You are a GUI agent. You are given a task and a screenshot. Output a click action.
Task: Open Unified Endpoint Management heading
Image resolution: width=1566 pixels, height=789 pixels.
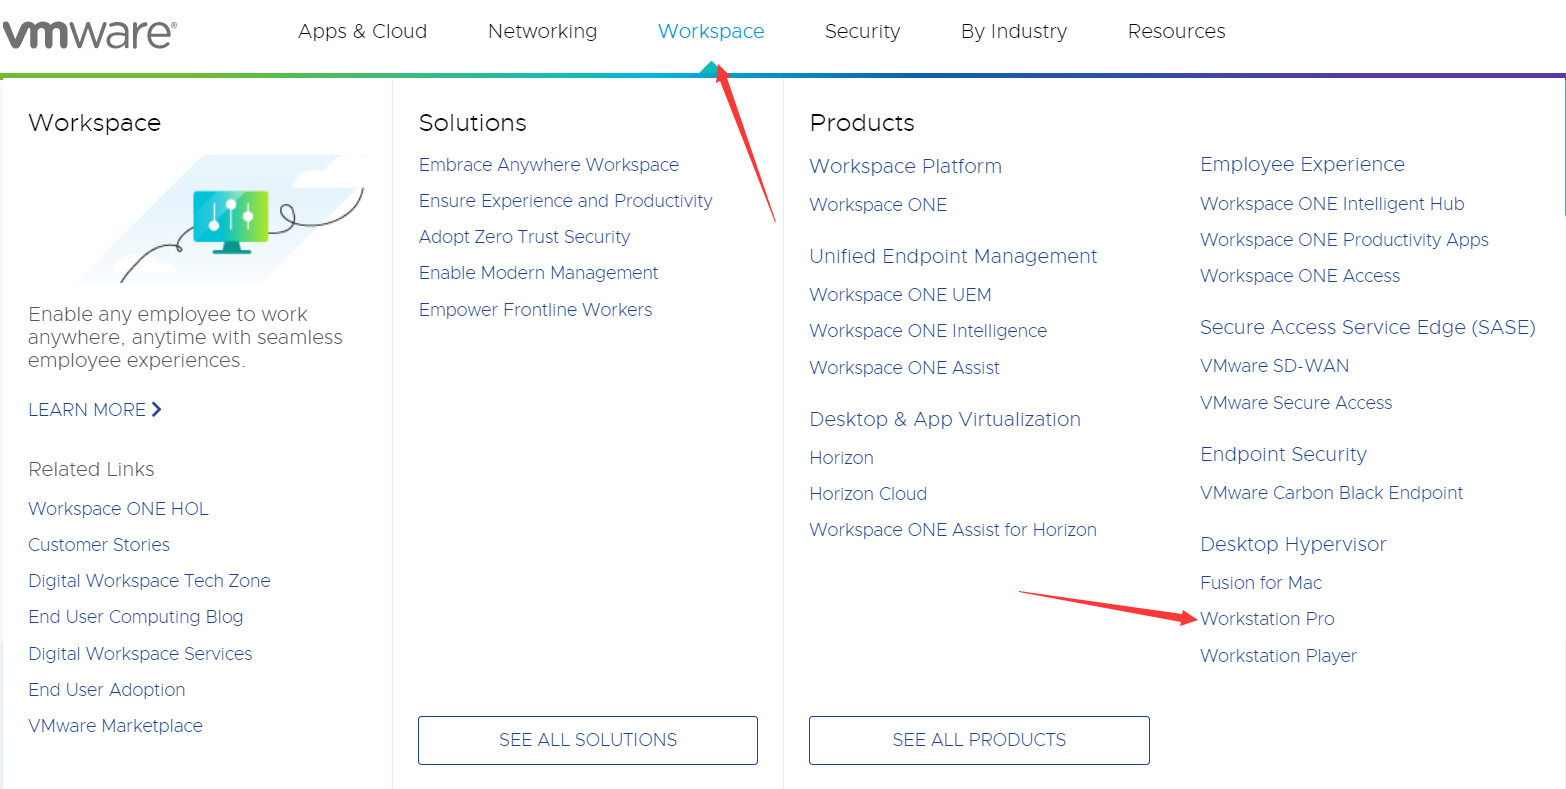coord(954,256)
